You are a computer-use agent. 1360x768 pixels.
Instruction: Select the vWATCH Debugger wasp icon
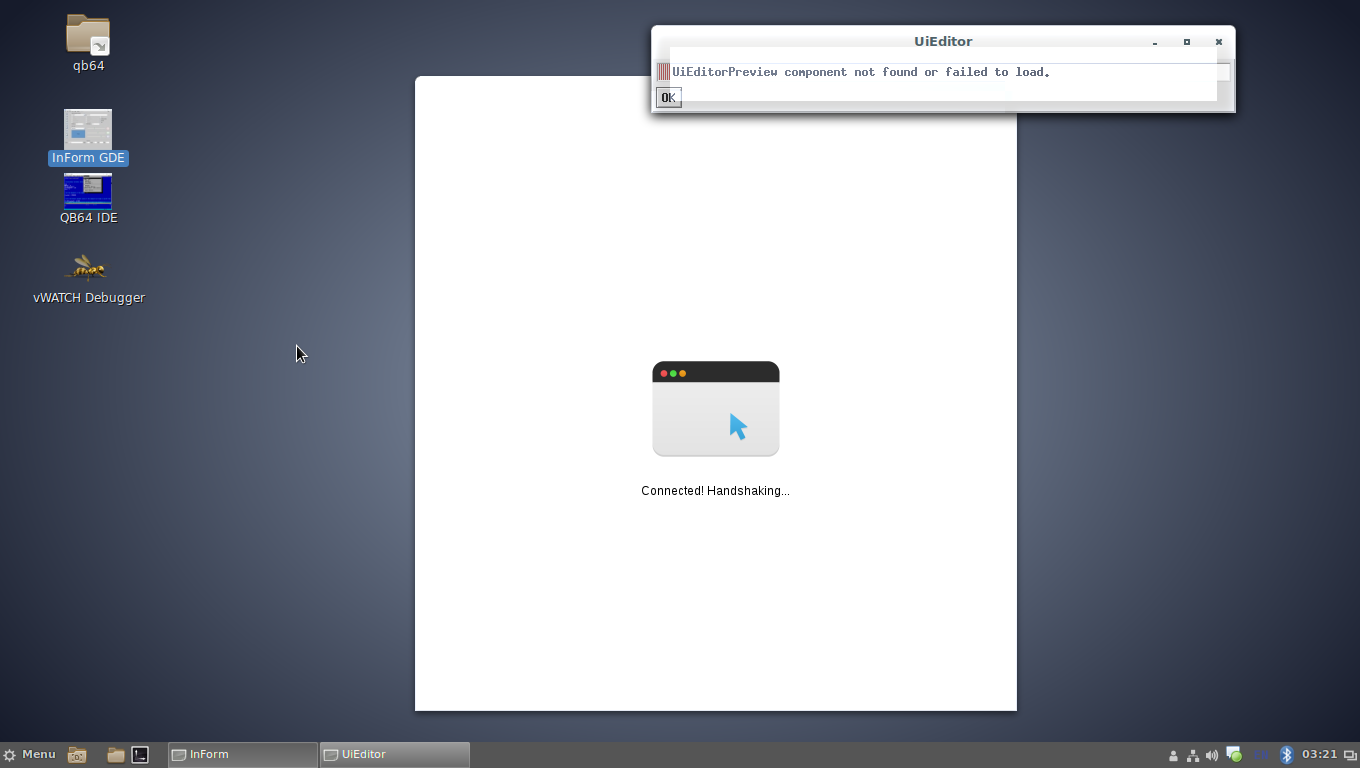point(88,268)
